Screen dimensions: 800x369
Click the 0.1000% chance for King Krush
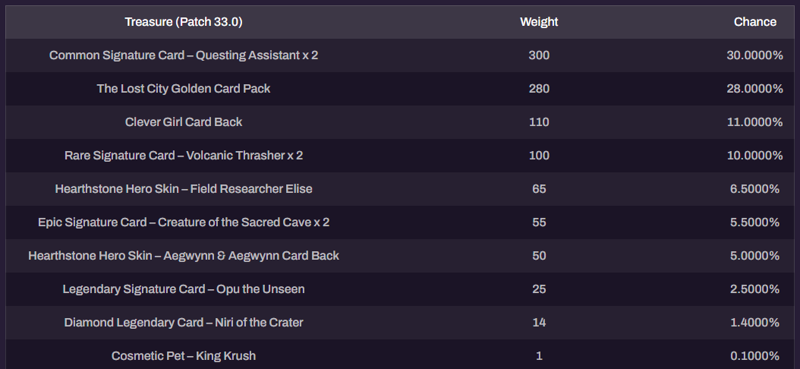[x=755, y=356]
